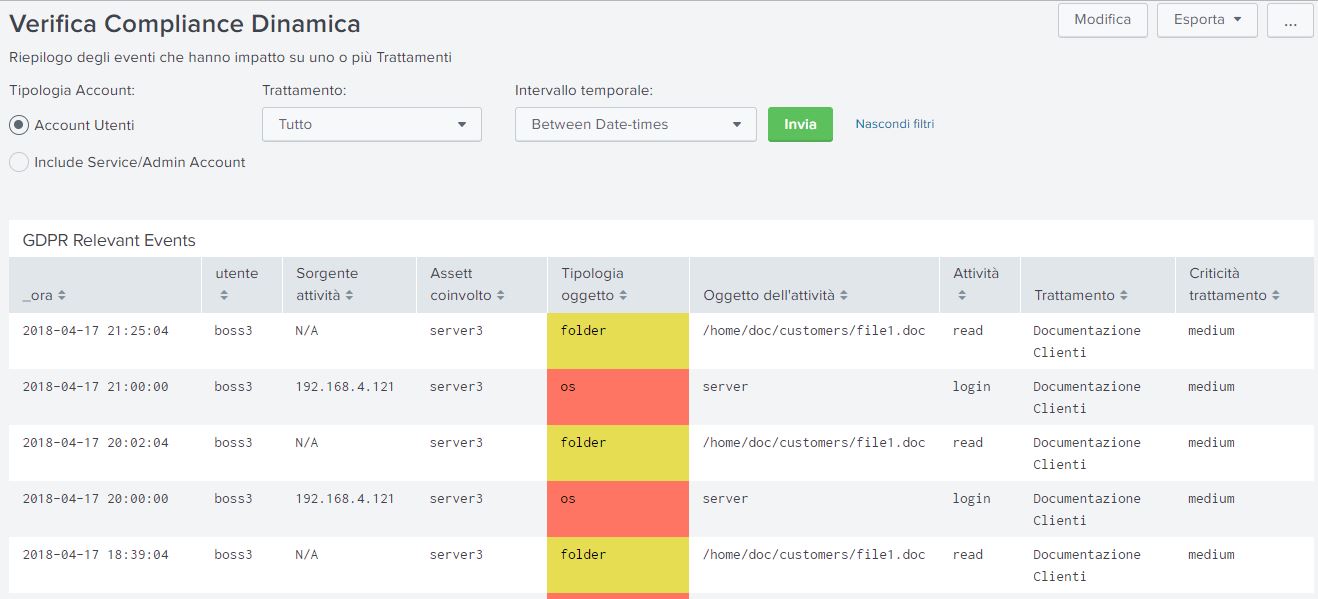Click IP 192.168.4.121 in 21:00:00 row

[345, 386]
